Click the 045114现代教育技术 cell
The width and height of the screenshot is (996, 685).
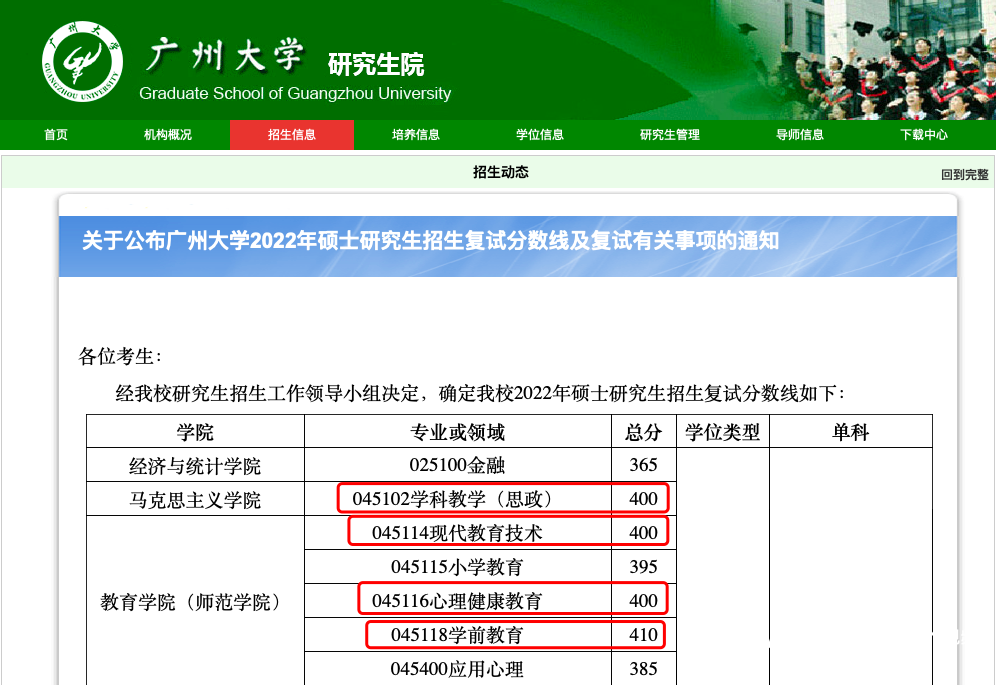pyautogui.click(x=457, y=532)
